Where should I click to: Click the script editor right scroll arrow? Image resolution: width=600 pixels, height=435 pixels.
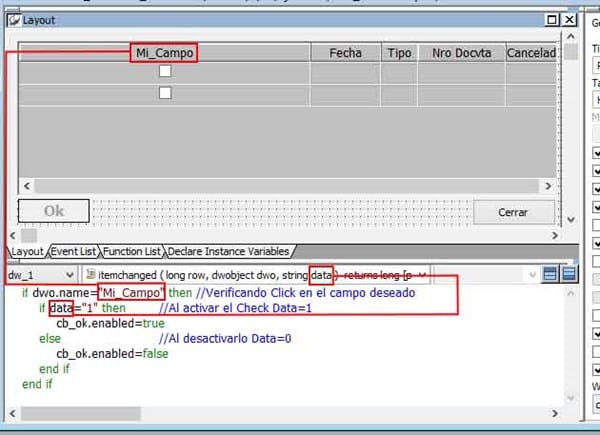pyautogui.click(x=555, y=414)
